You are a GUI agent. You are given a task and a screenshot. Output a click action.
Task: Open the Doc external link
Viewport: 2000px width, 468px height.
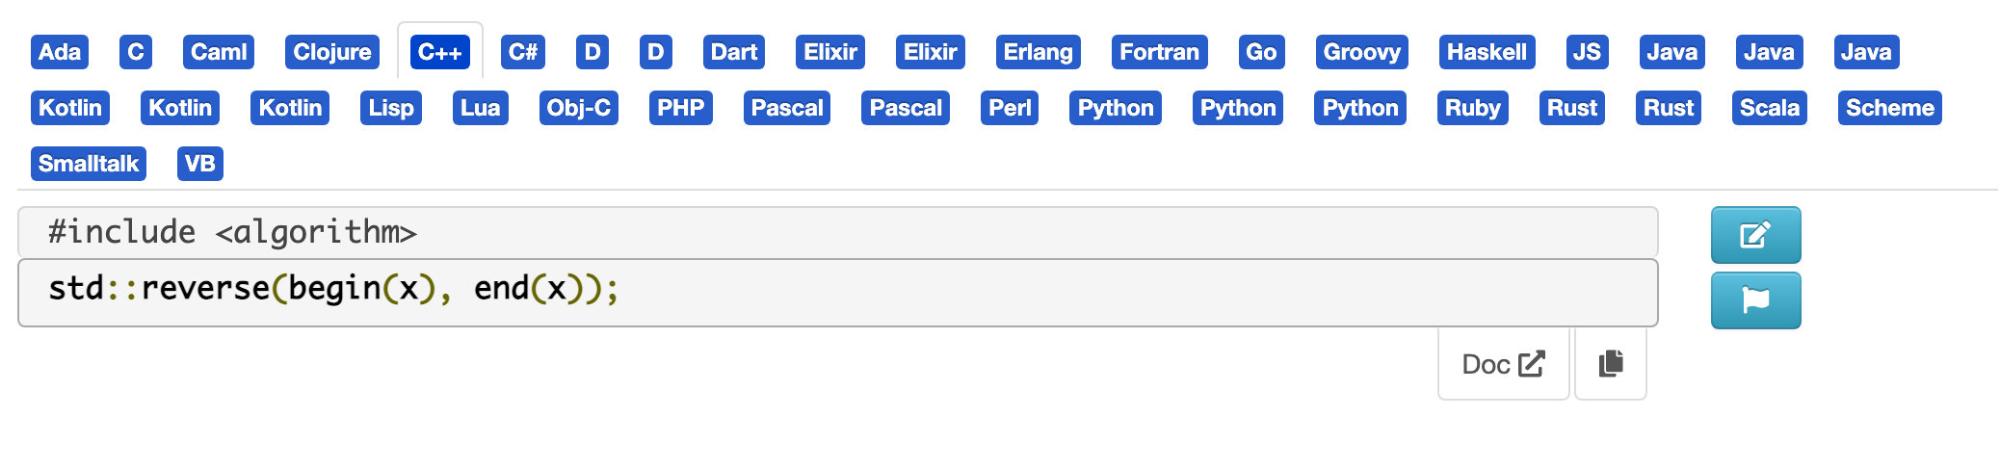tap(1503, 364)
